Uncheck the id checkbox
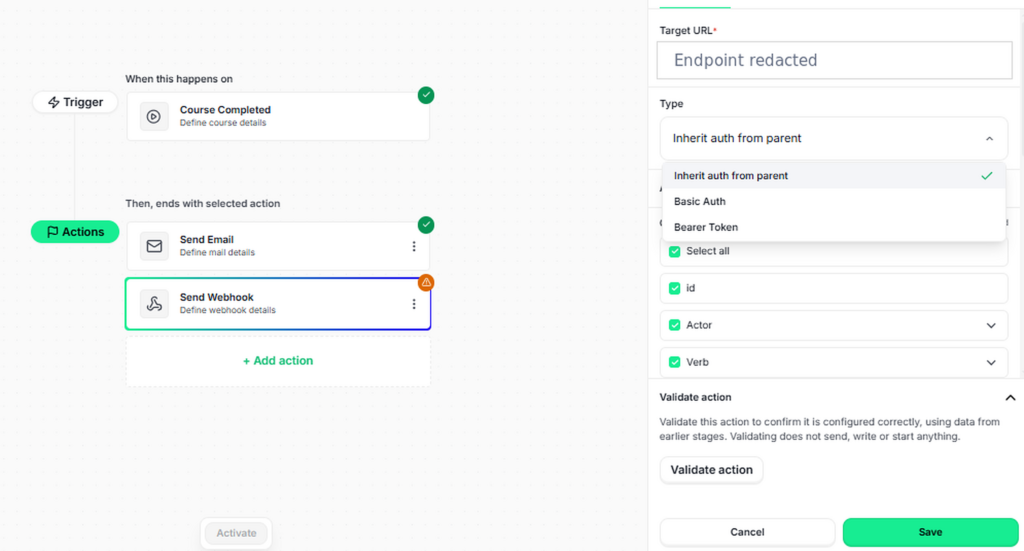 pyautogui.click(x=675, y=288)
